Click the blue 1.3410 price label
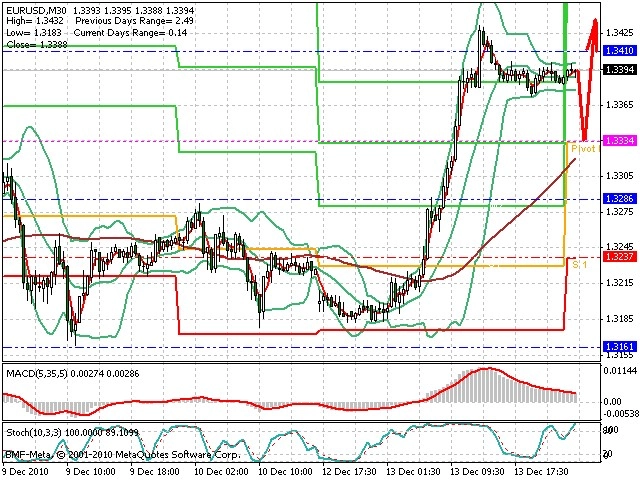 tap(620, 51)
